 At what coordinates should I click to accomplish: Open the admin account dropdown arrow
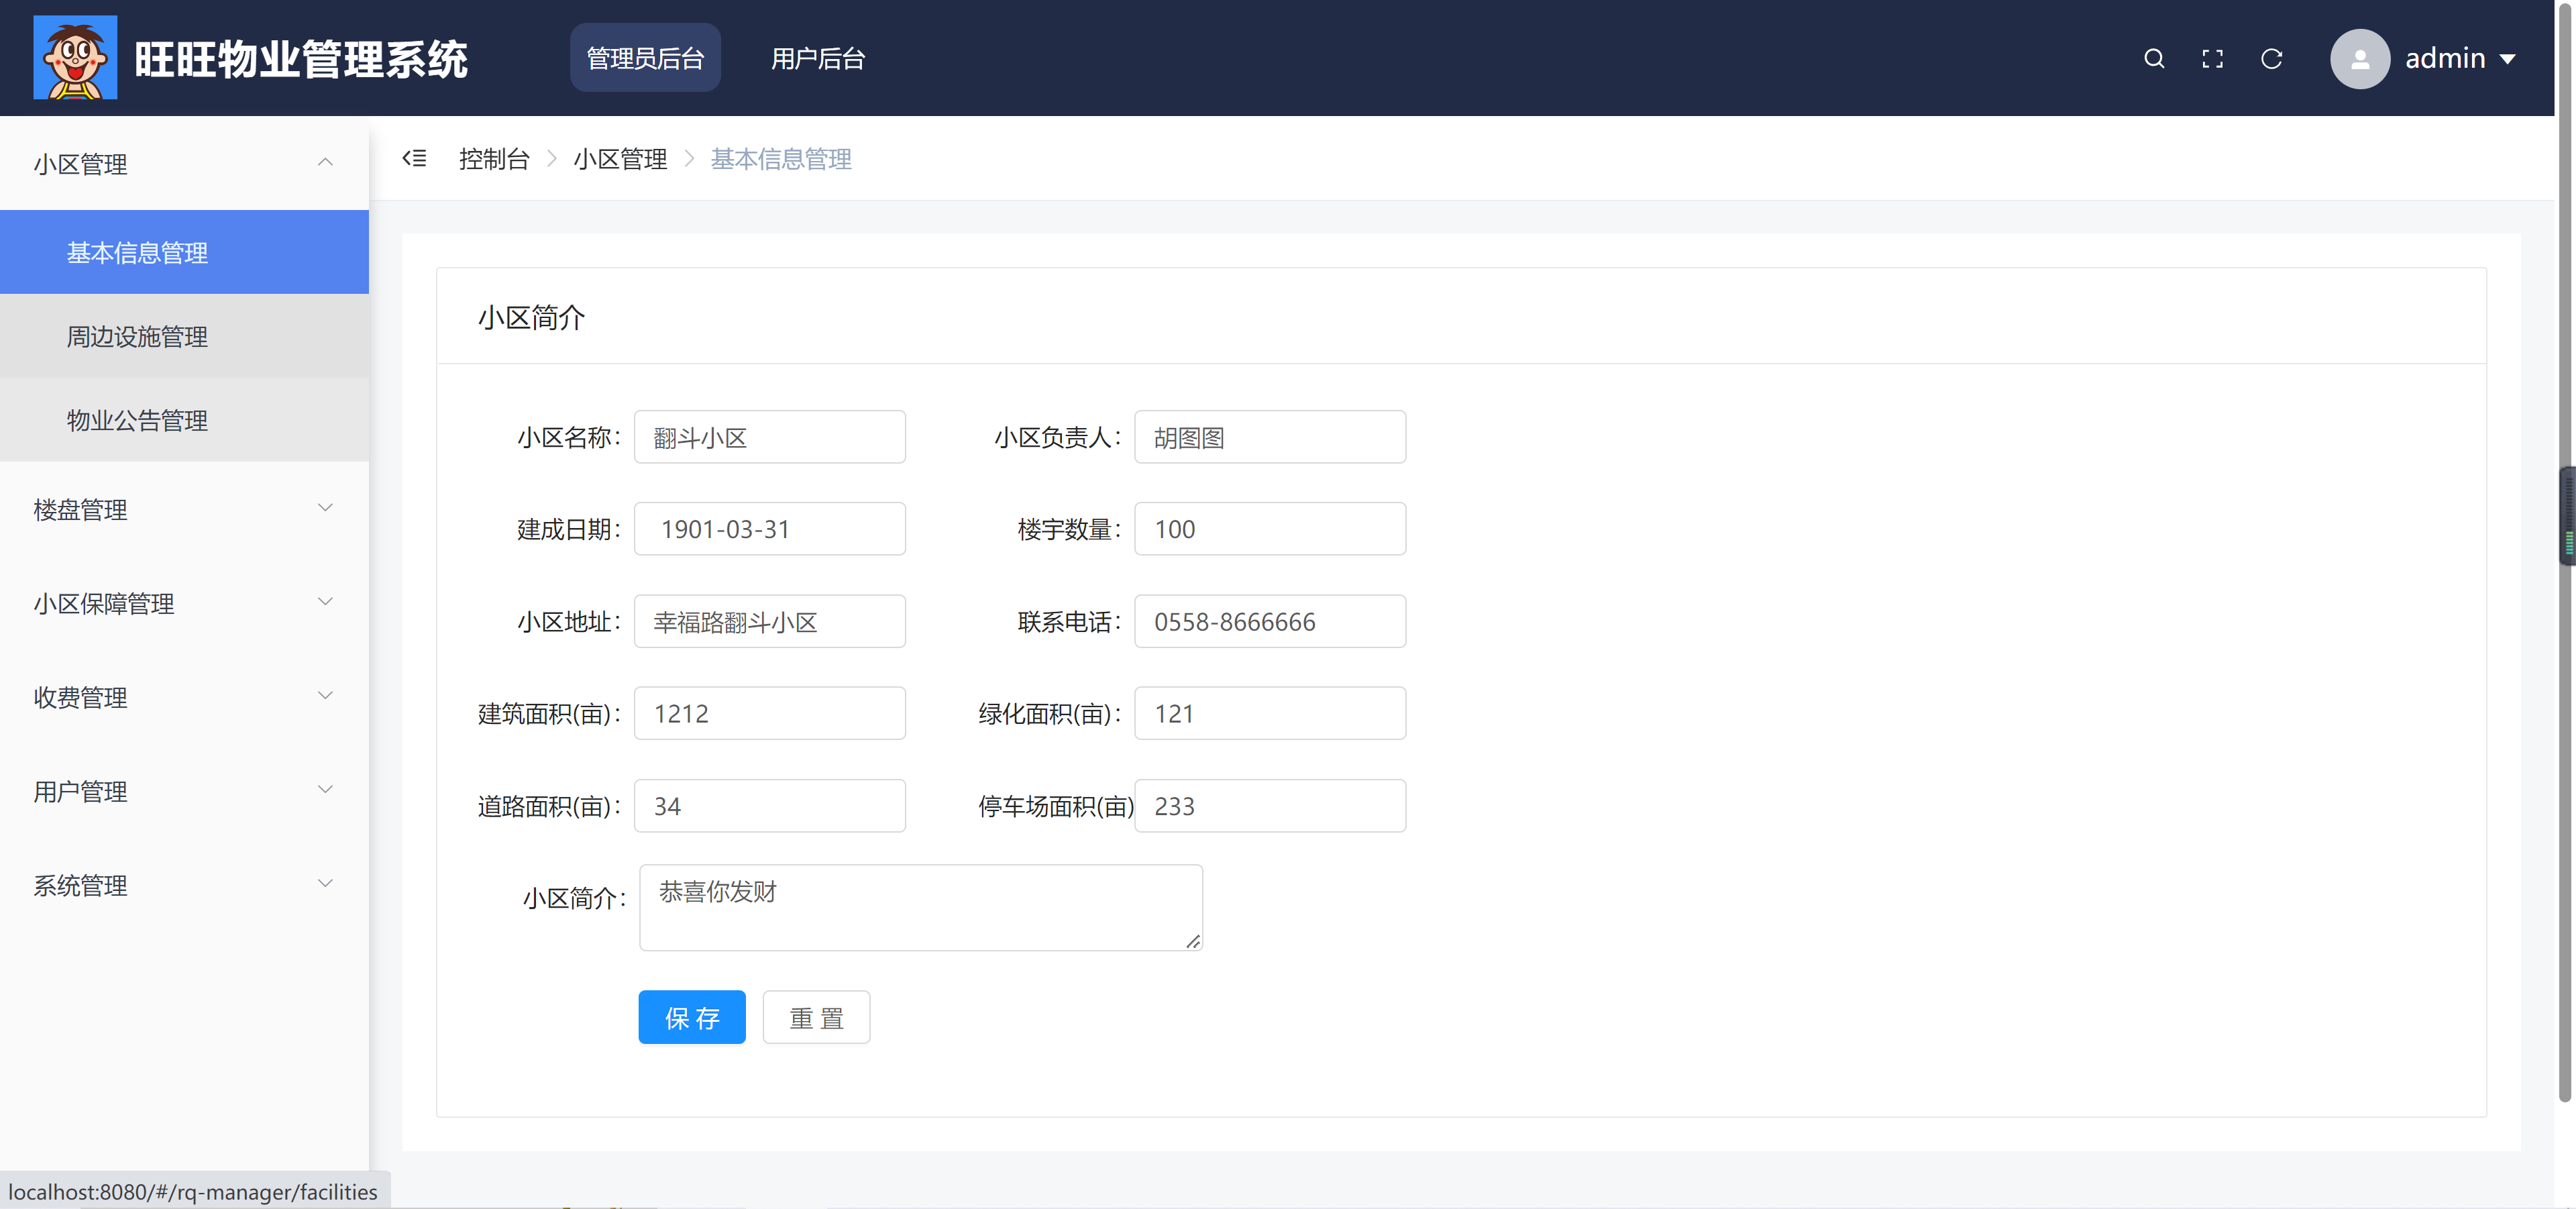[2507, 59]
